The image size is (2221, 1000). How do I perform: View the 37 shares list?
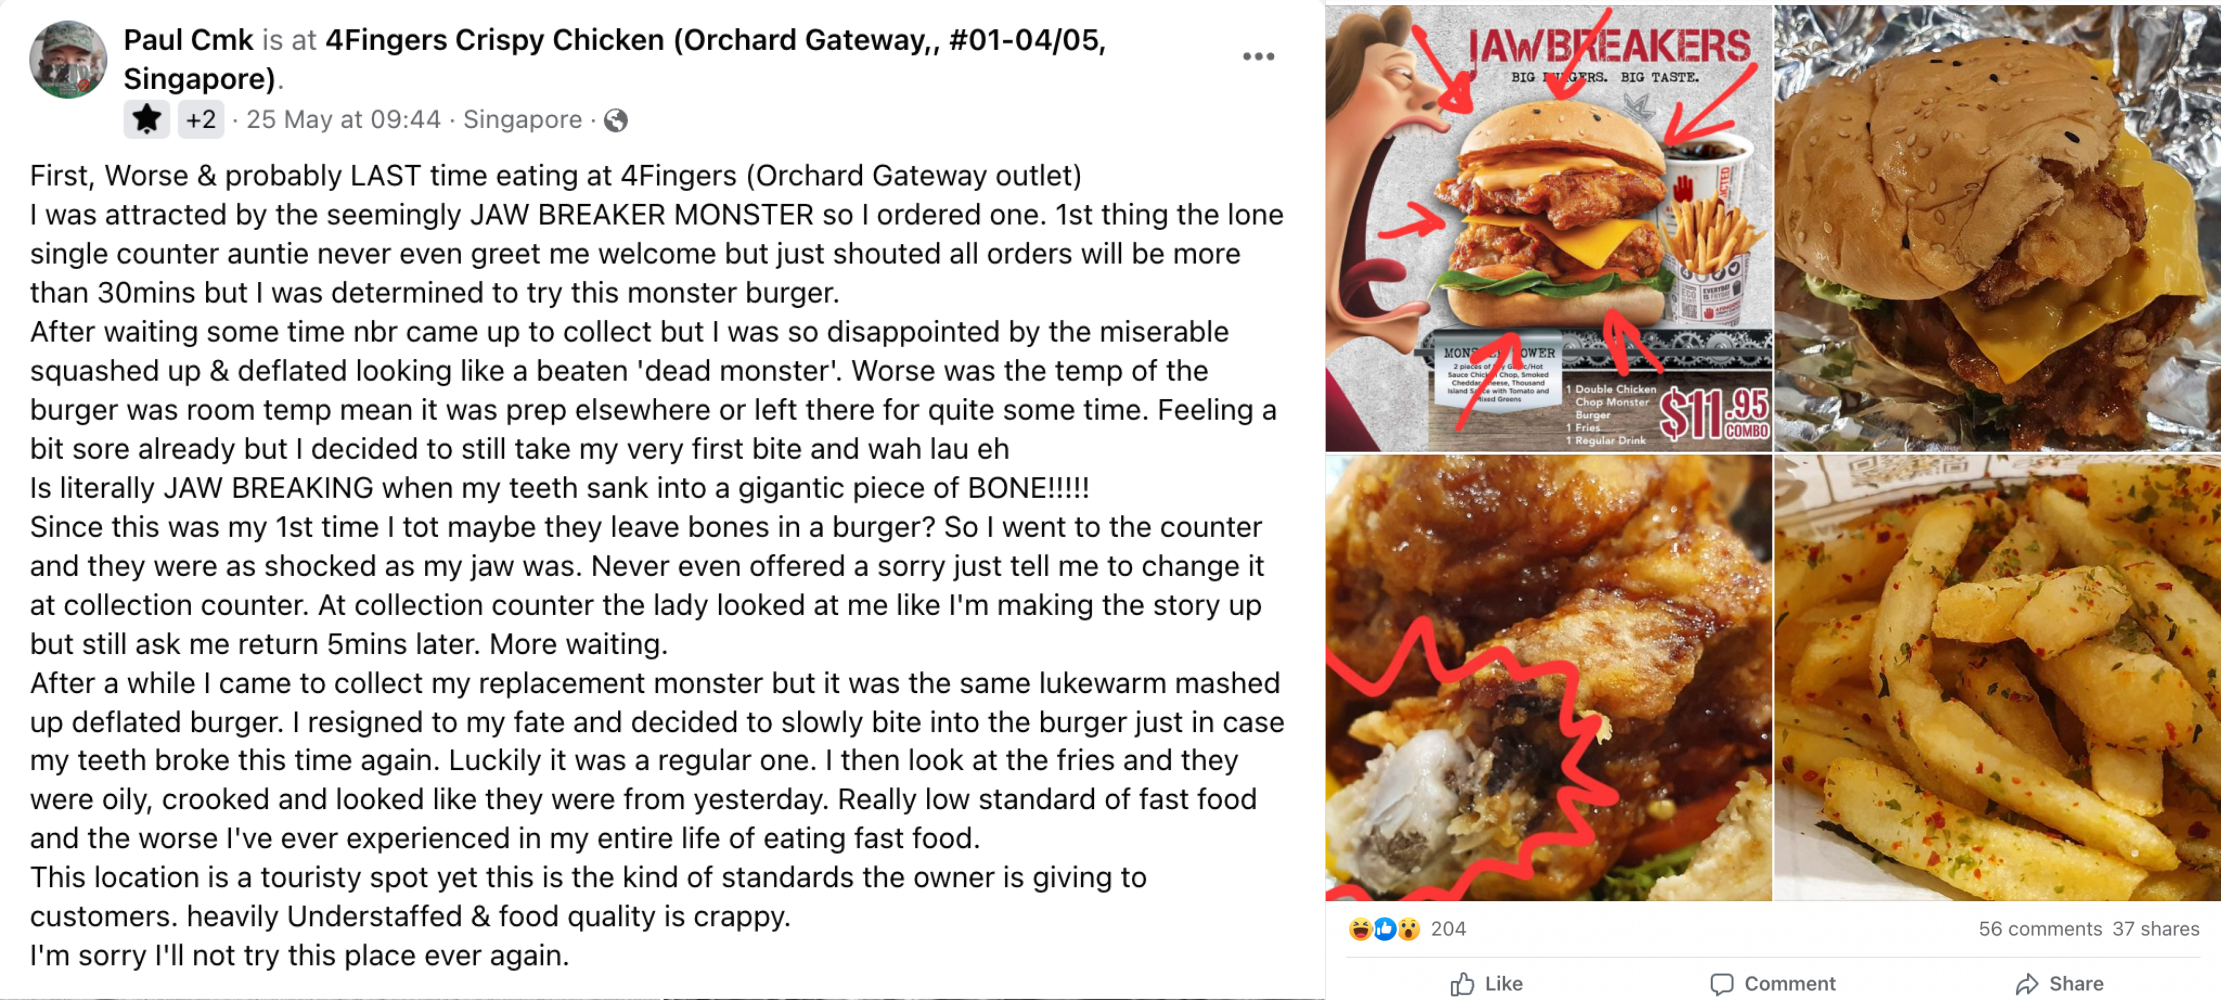pyautogui.click(x=2156, y=929)
